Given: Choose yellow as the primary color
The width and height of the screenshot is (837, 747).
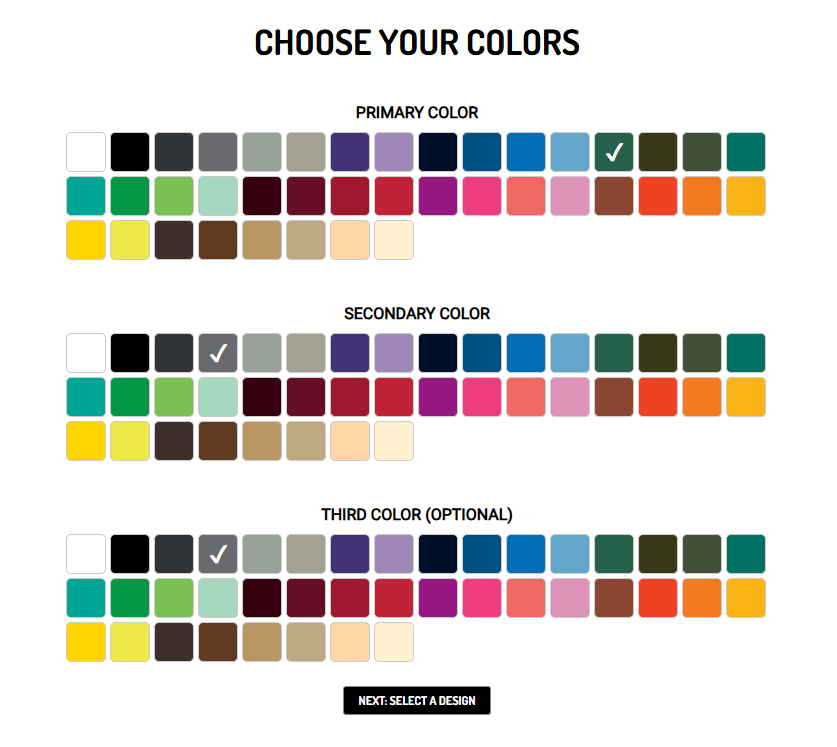Looking at the screenshot, I should [86, 239].
